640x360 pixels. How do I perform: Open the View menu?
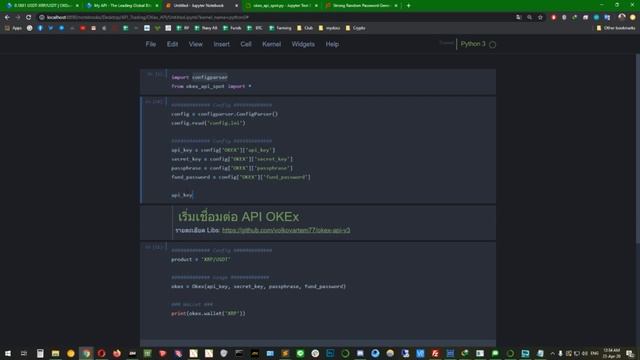coord(196,44)
